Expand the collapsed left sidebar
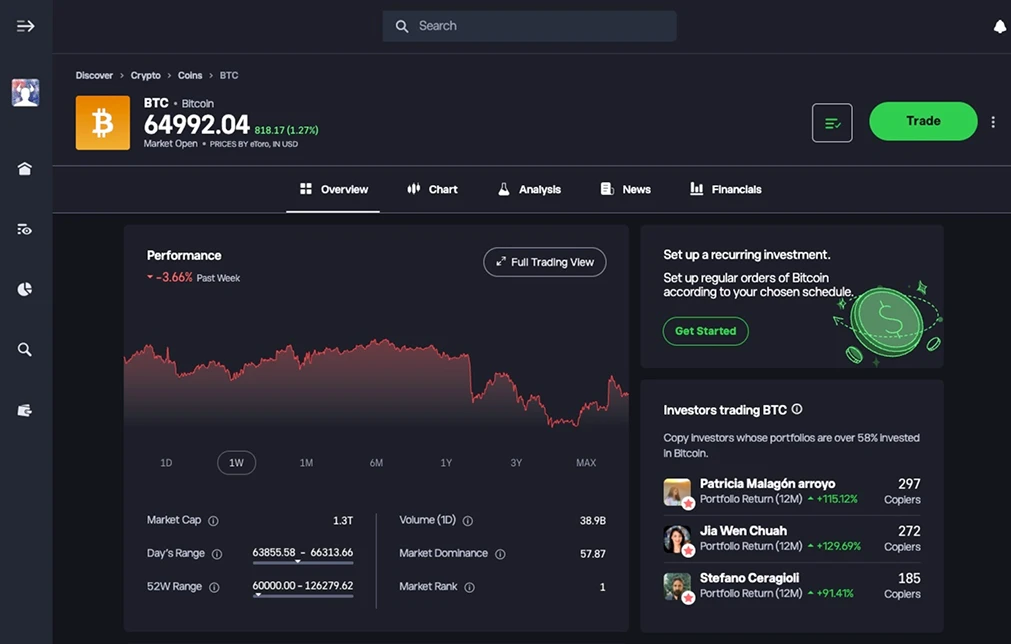Screen dimensions: 1011x644 point(25,26)
